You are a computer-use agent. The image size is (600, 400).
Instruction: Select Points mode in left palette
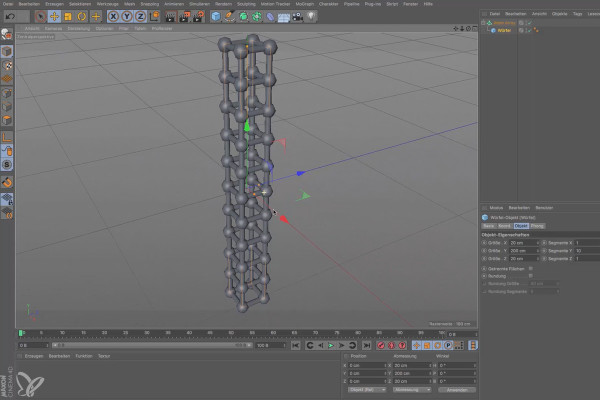pos(7,93)
